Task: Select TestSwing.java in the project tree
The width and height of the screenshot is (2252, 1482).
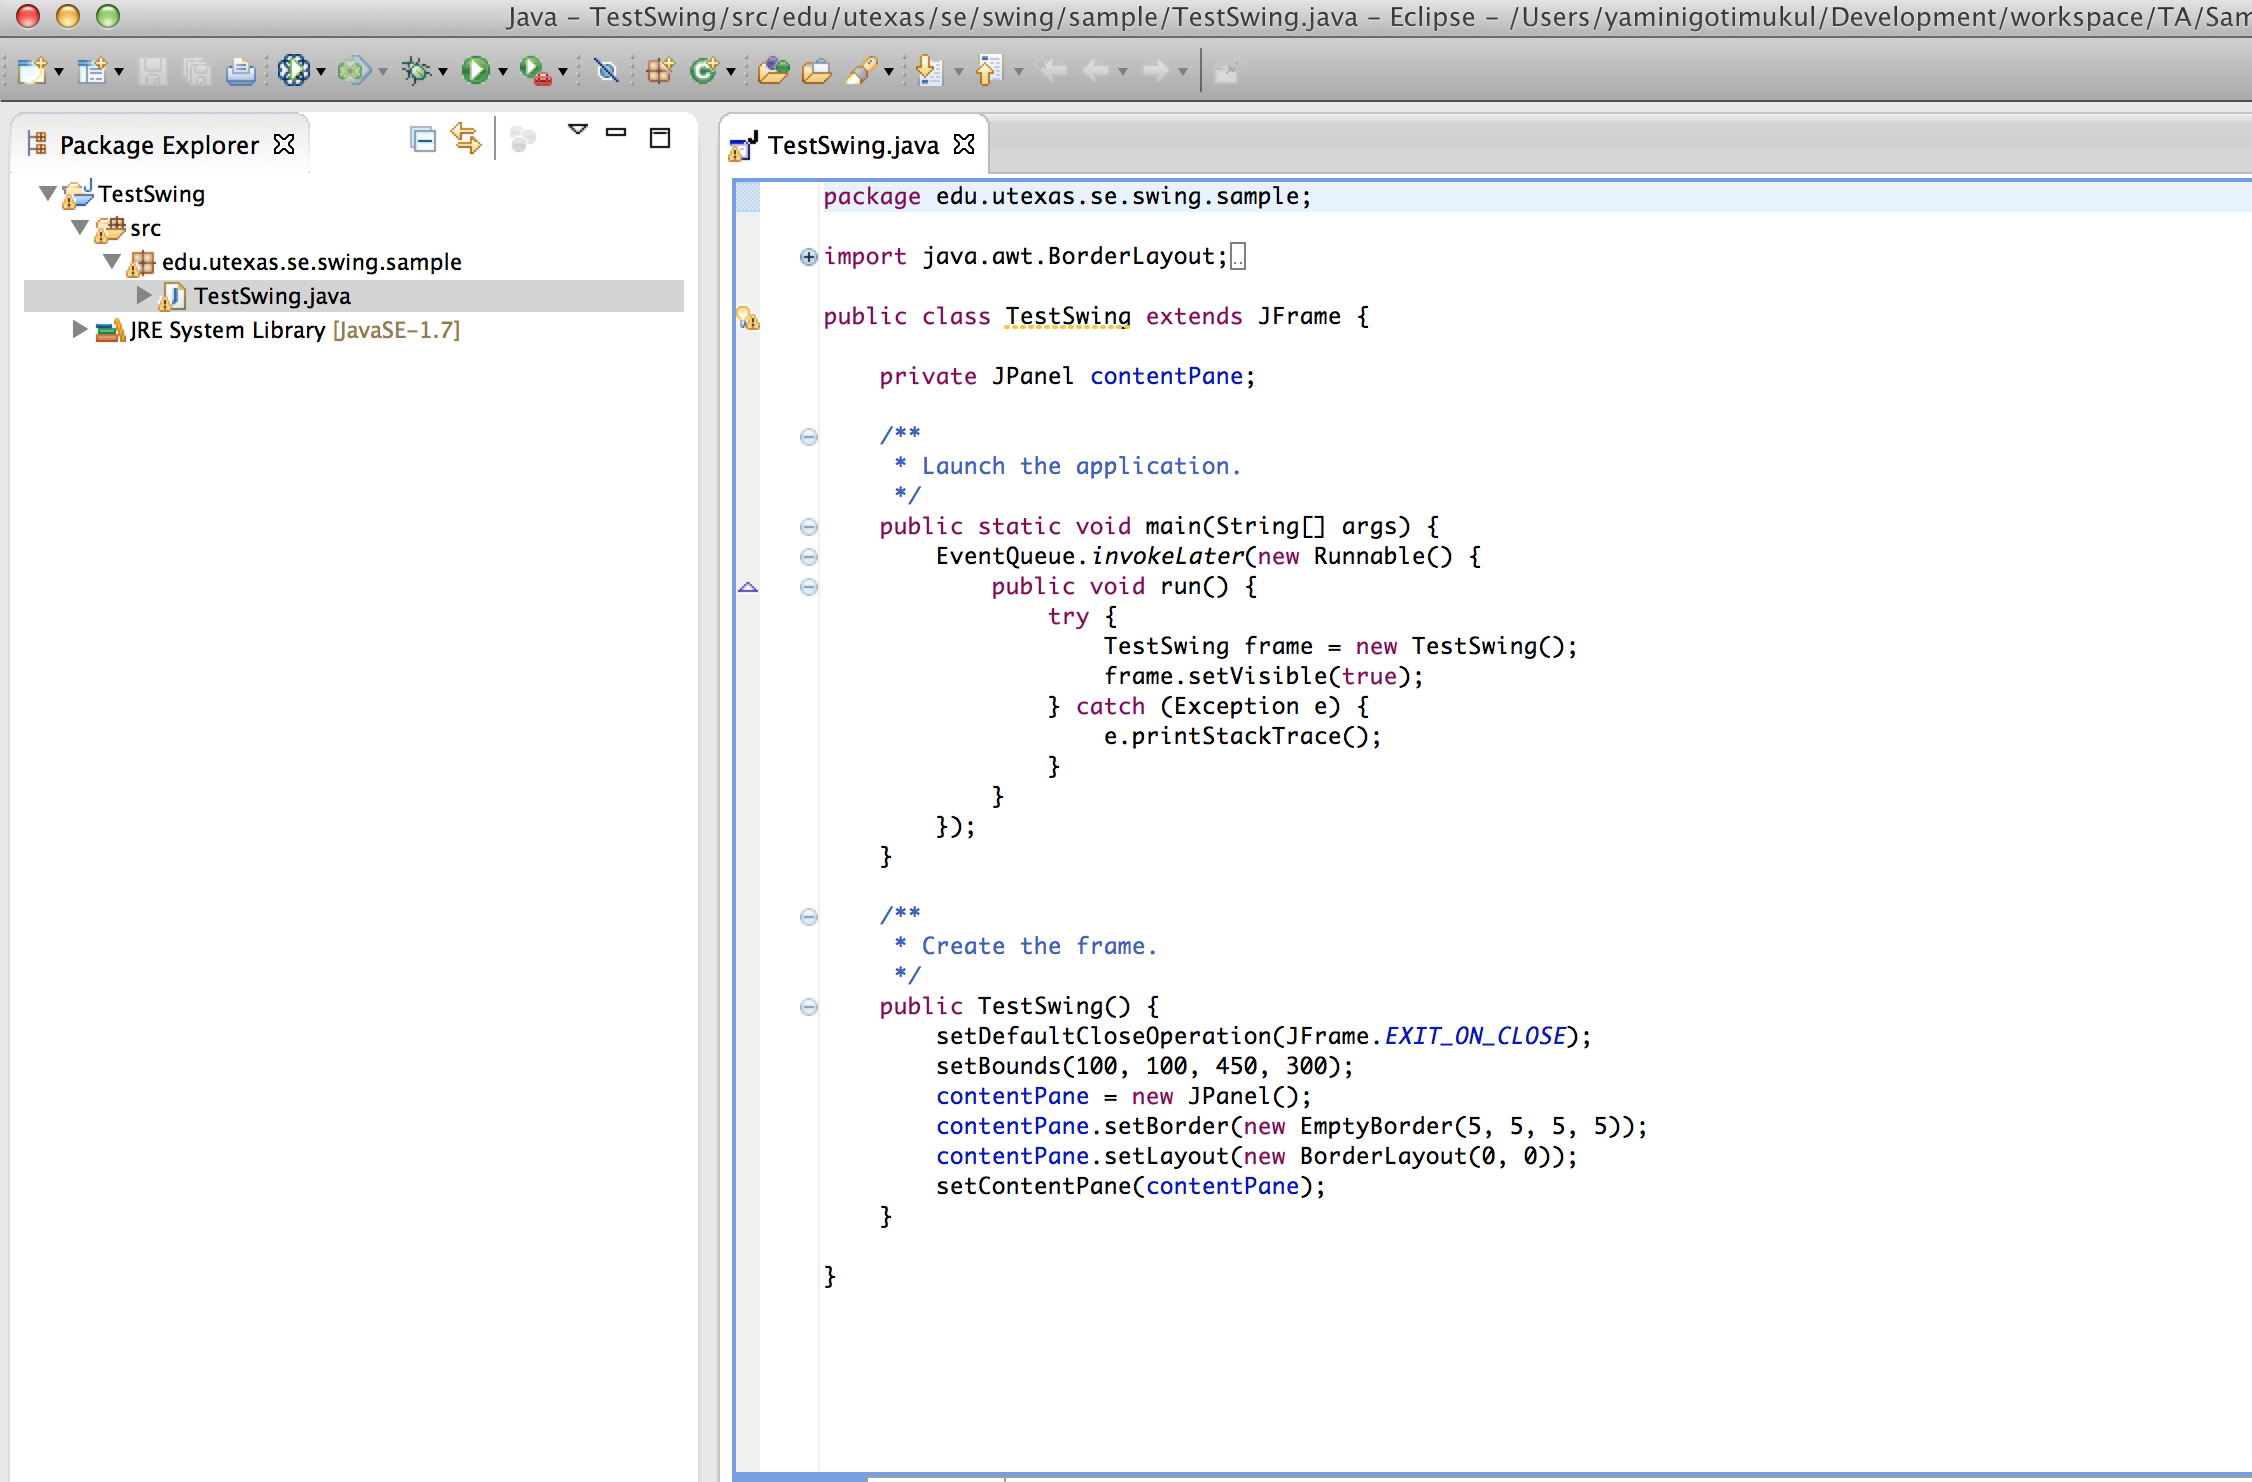Action: pyautogui.click(x=271, y=295)
